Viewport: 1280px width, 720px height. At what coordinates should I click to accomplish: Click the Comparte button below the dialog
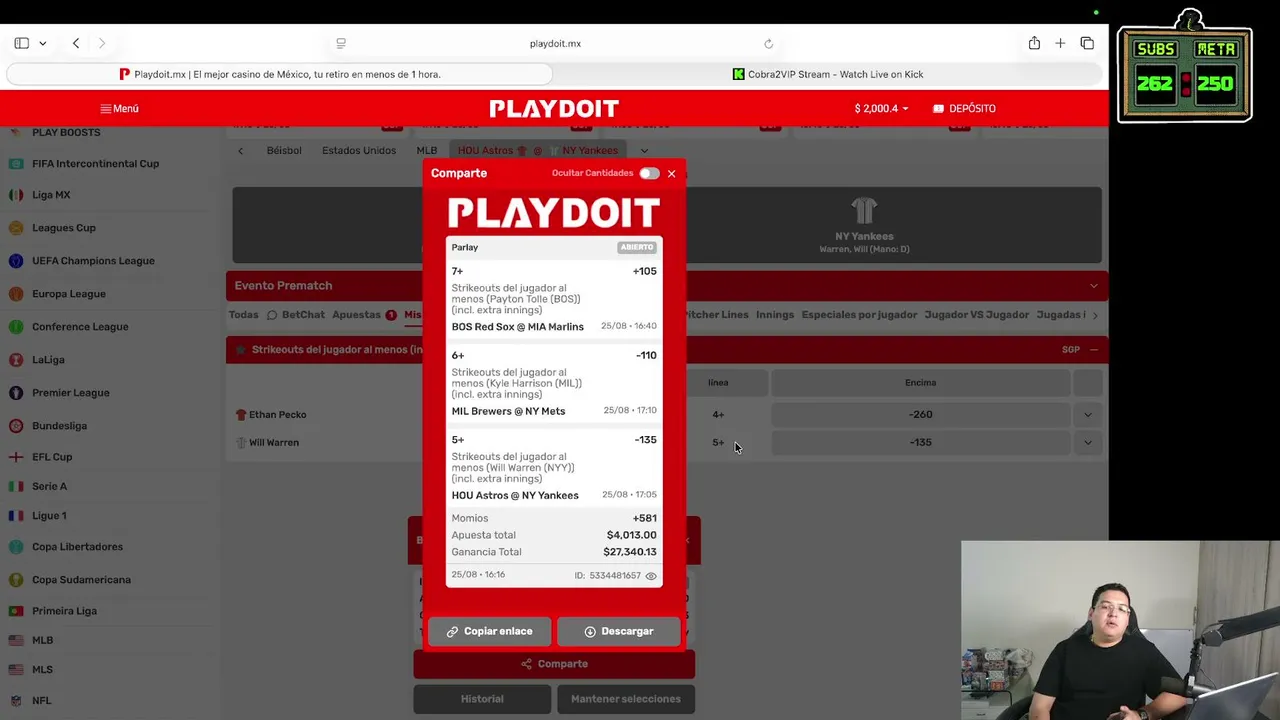coord(554,664)
